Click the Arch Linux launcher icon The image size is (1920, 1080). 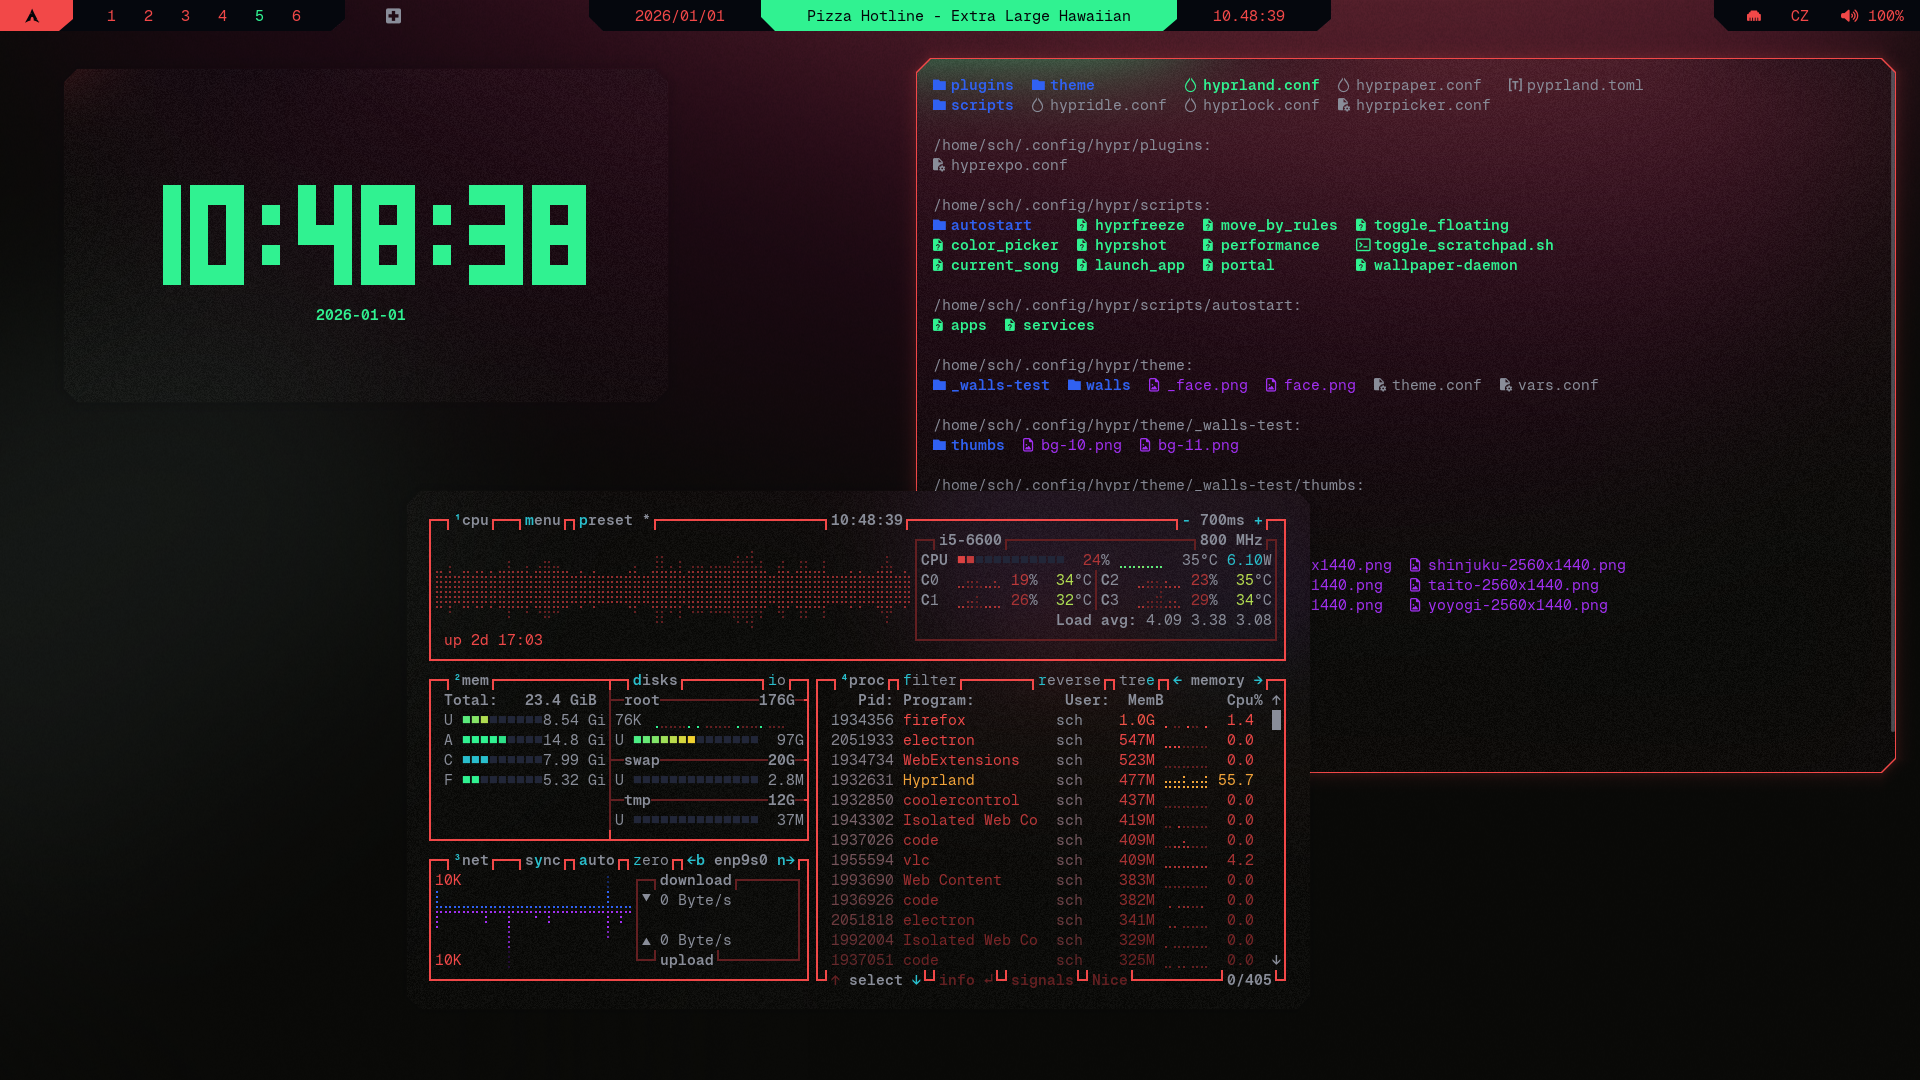(32, 16)
